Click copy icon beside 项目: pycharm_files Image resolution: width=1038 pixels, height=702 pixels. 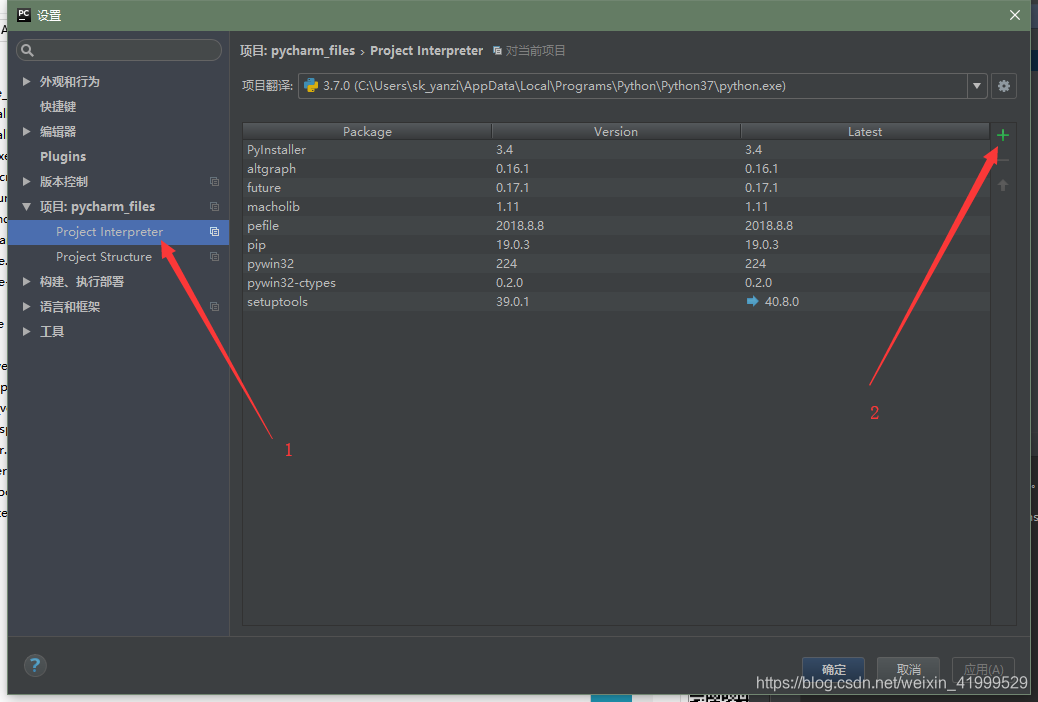click(214, 207)
